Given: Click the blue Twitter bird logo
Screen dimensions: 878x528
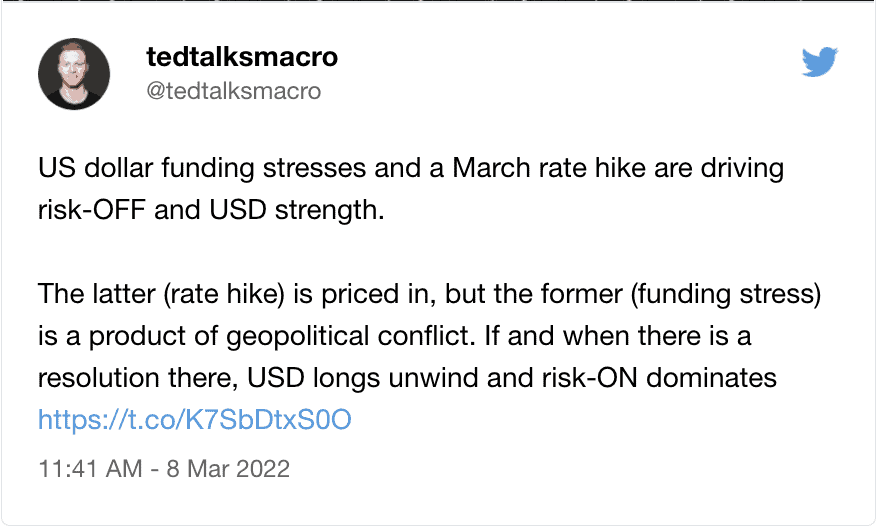Looking at the screenshot, I should click(820, 62).
